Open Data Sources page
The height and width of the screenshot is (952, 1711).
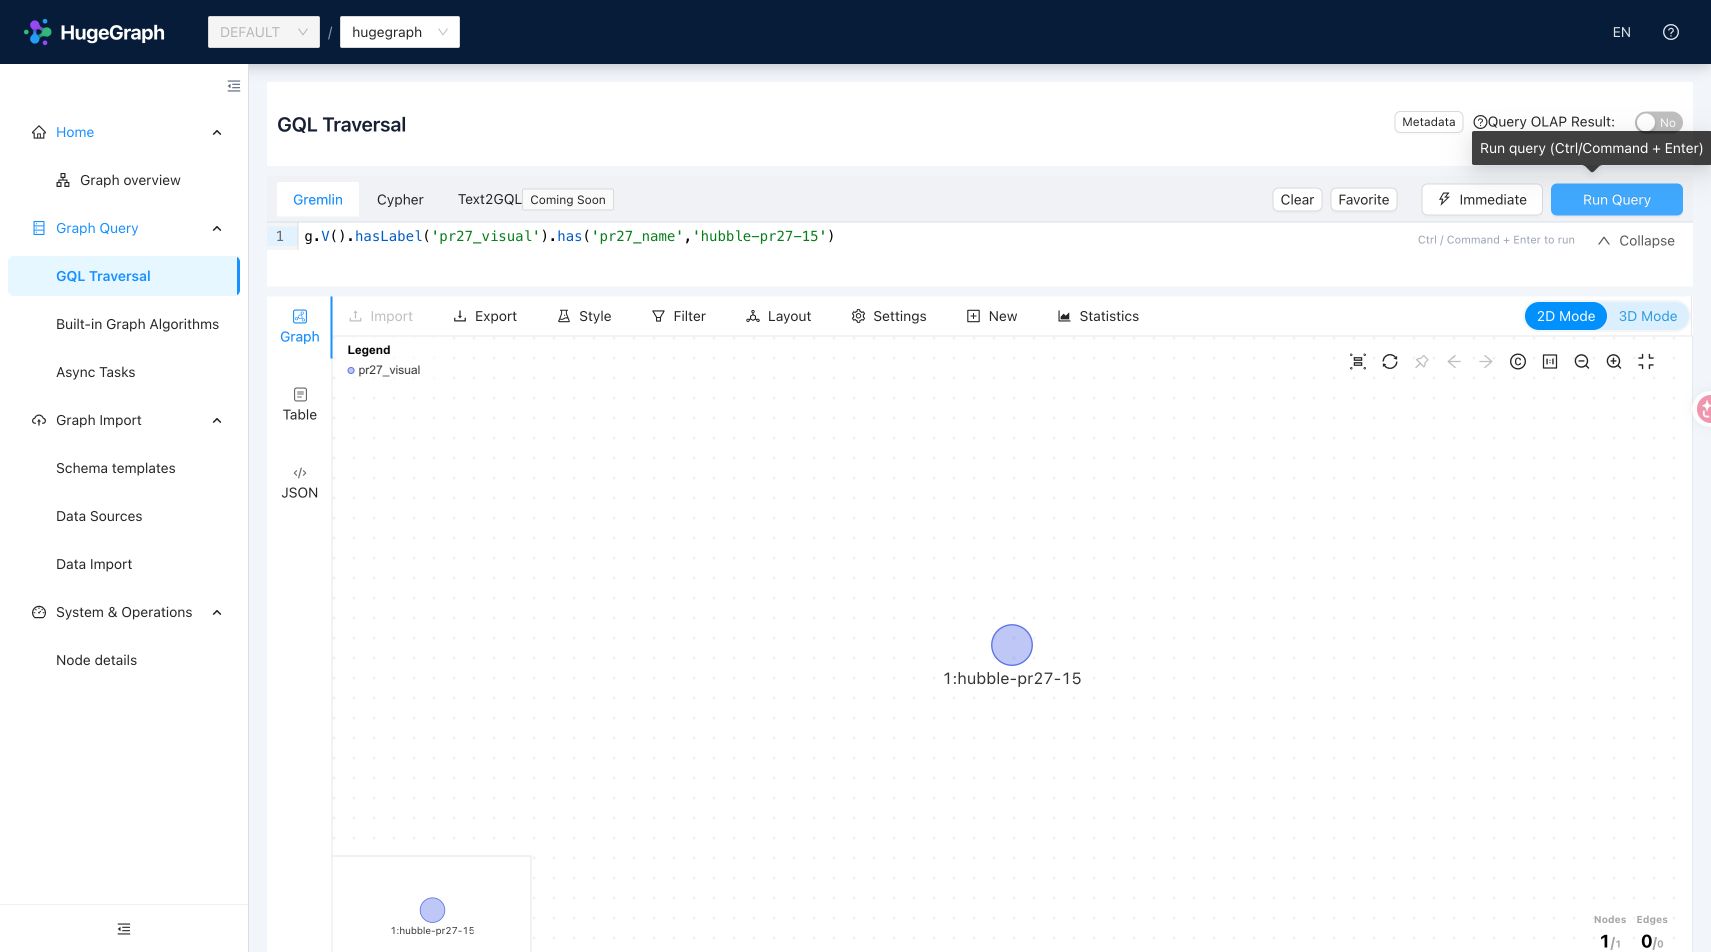(99, 516)
